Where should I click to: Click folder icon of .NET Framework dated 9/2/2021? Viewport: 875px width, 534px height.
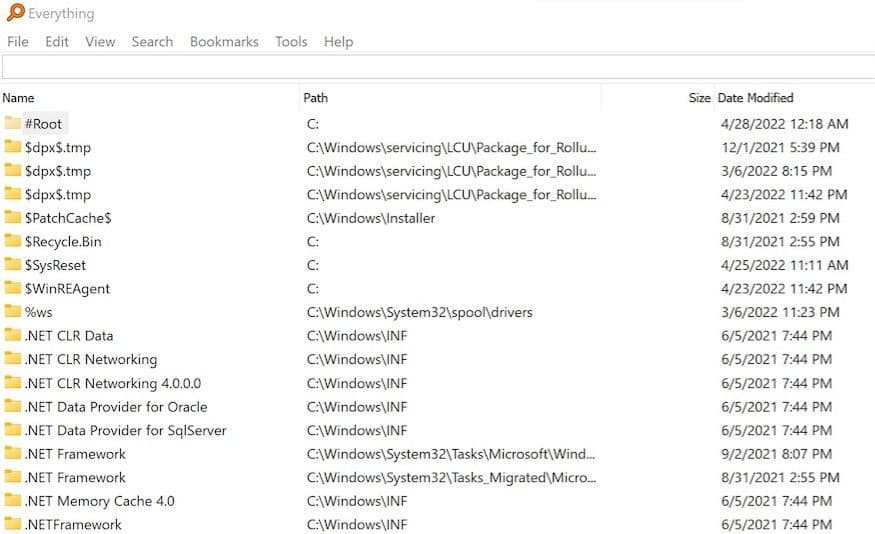(x=12, y=453)
